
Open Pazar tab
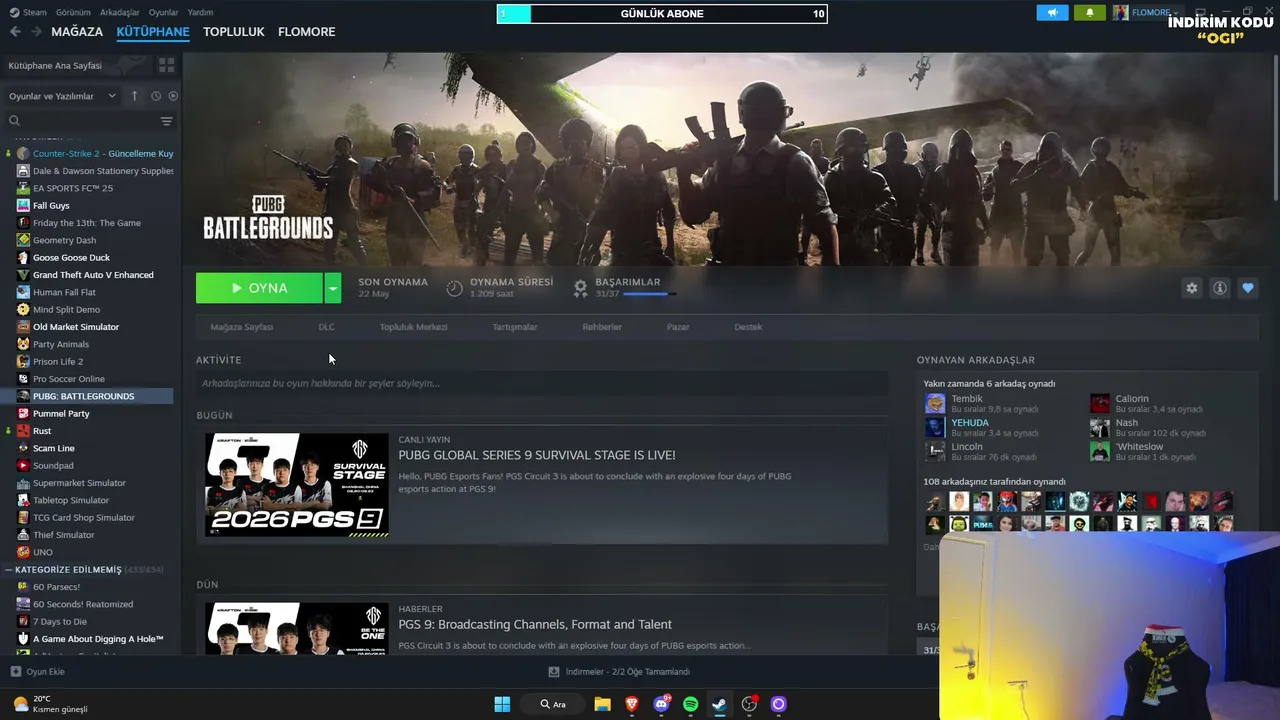[678, 327]
